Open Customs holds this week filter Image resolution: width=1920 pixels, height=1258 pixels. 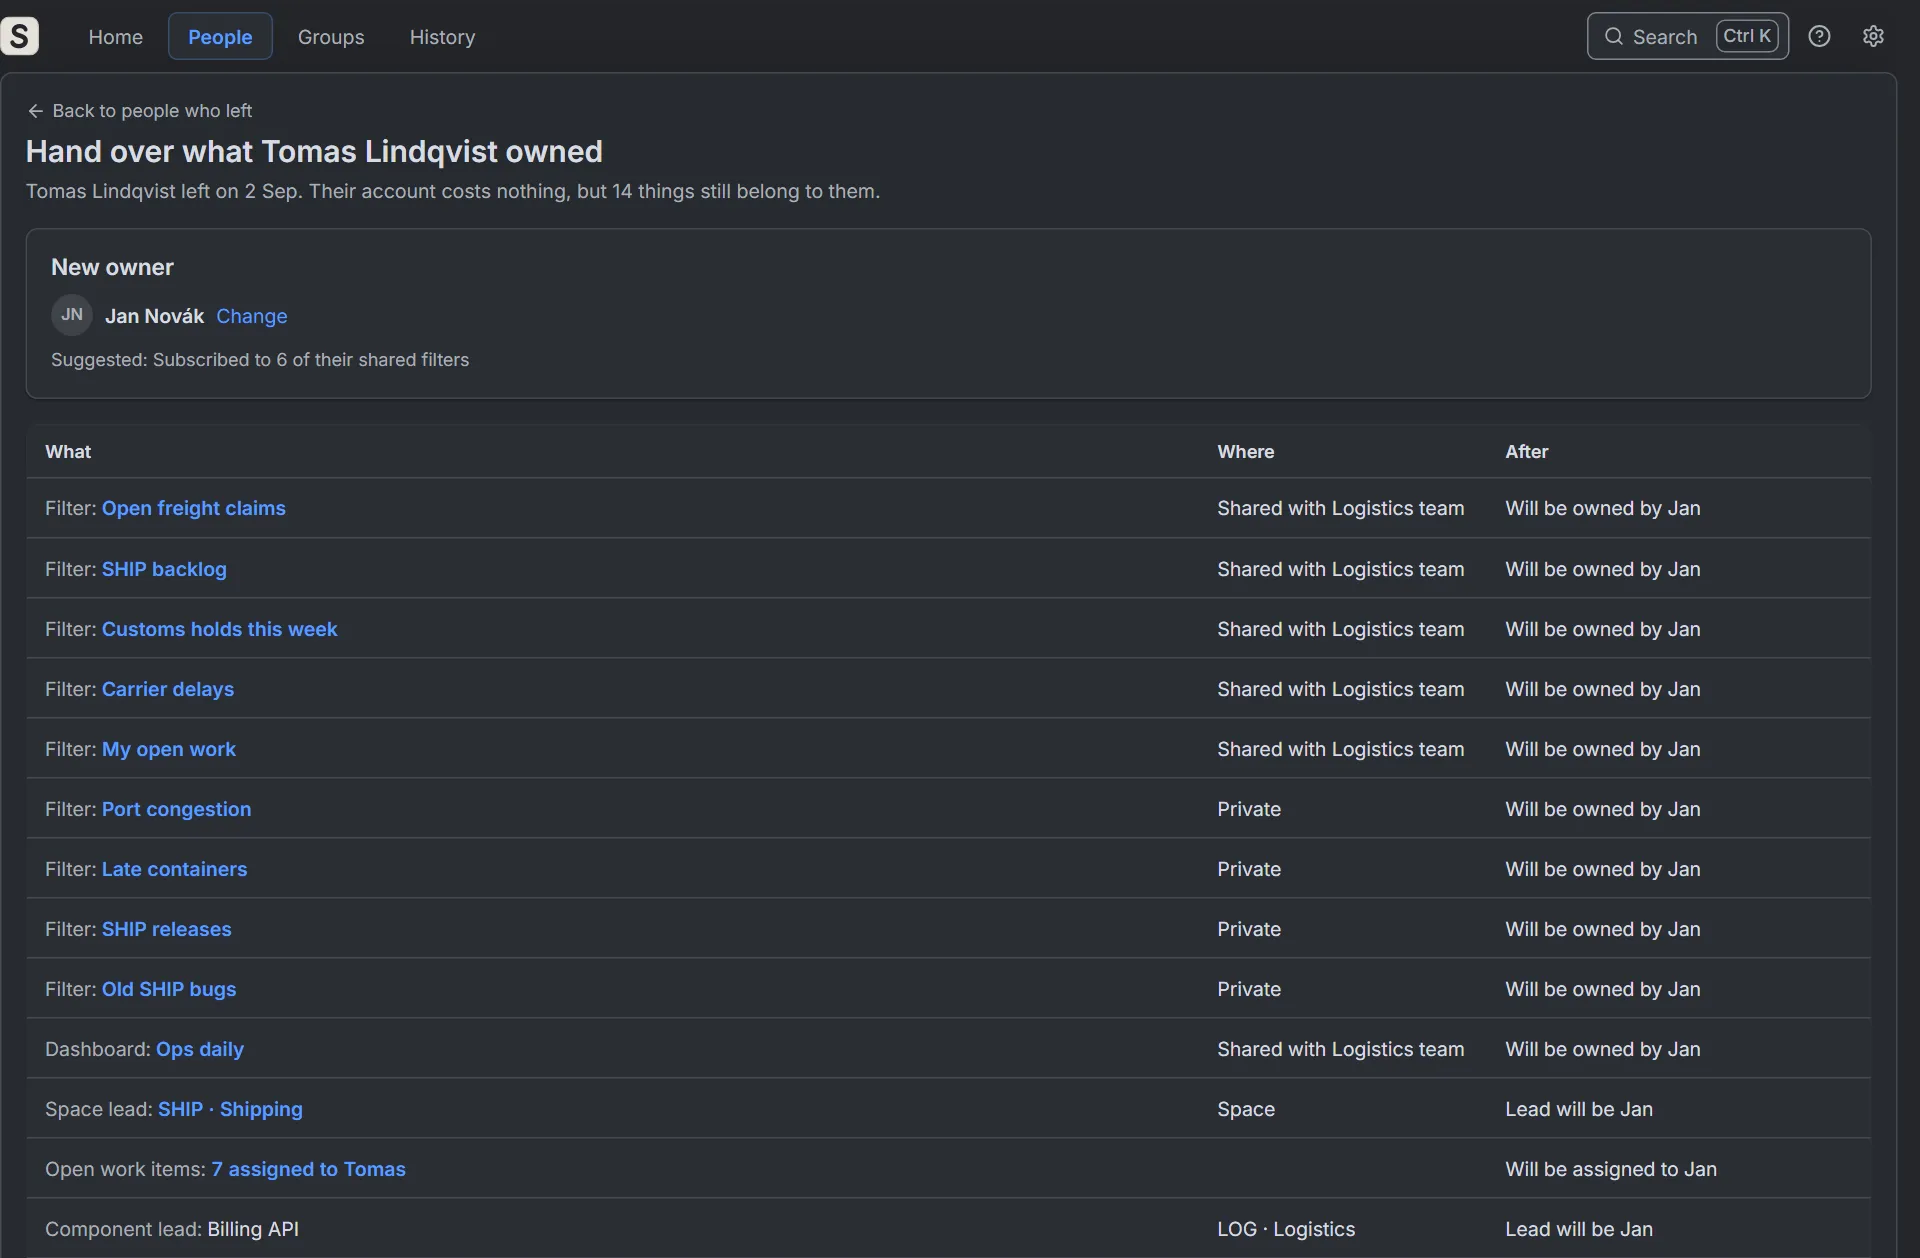tap(219, 629)
